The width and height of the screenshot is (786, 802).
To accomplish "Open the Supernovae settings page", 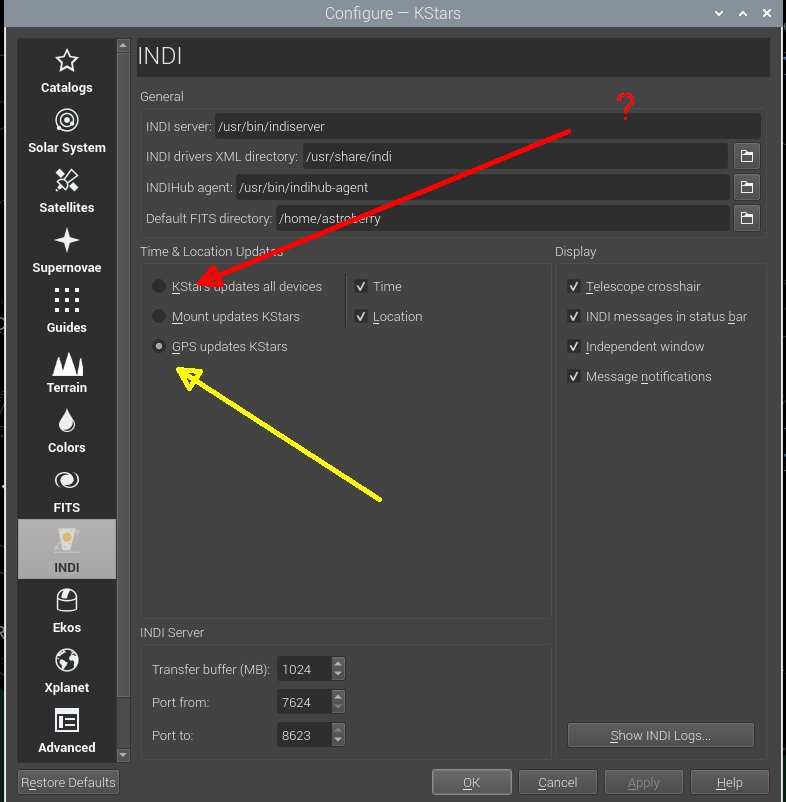I will coord(66,251).
